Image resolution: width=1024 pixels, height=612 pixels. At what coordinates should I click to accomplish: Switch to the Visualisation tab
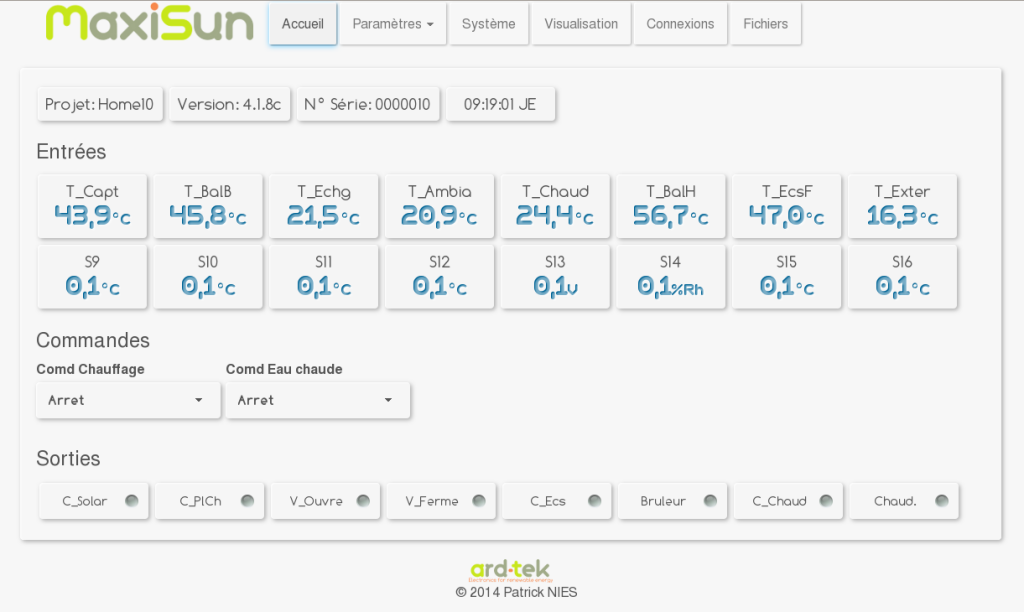click(581, 24)
